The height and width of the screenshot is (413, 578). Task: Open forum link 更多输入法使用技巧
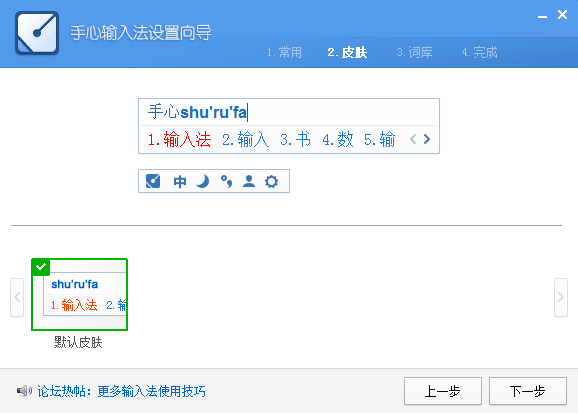point(152,391)
